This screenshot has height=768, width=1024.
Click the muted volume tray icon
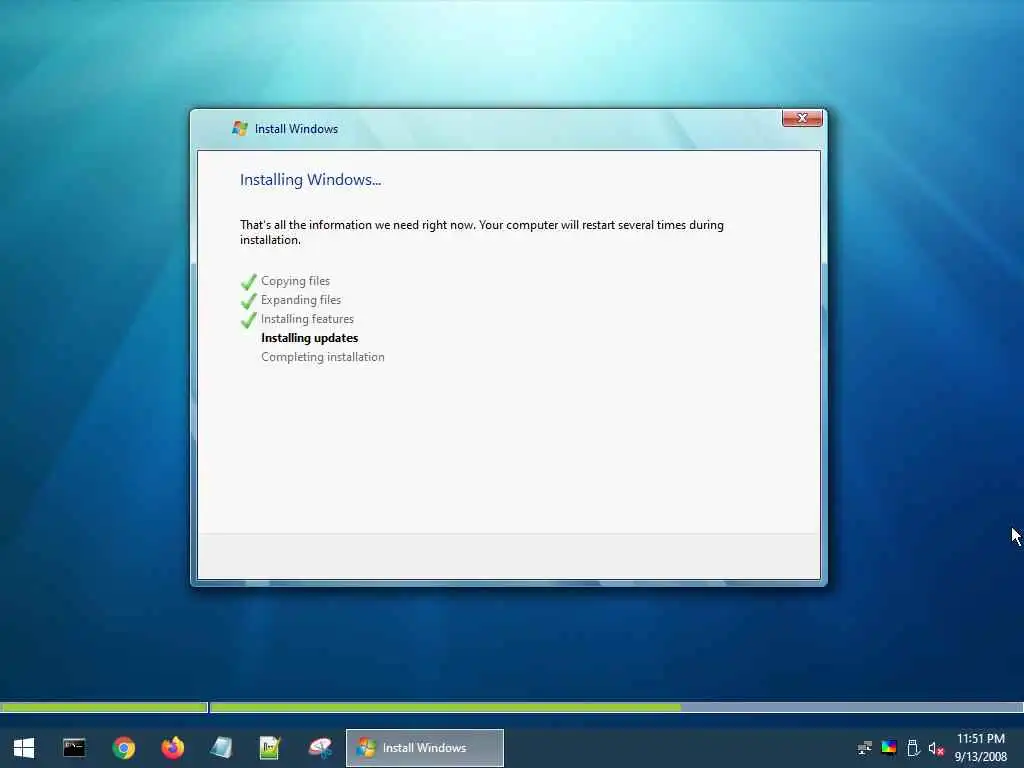(936, 748)
